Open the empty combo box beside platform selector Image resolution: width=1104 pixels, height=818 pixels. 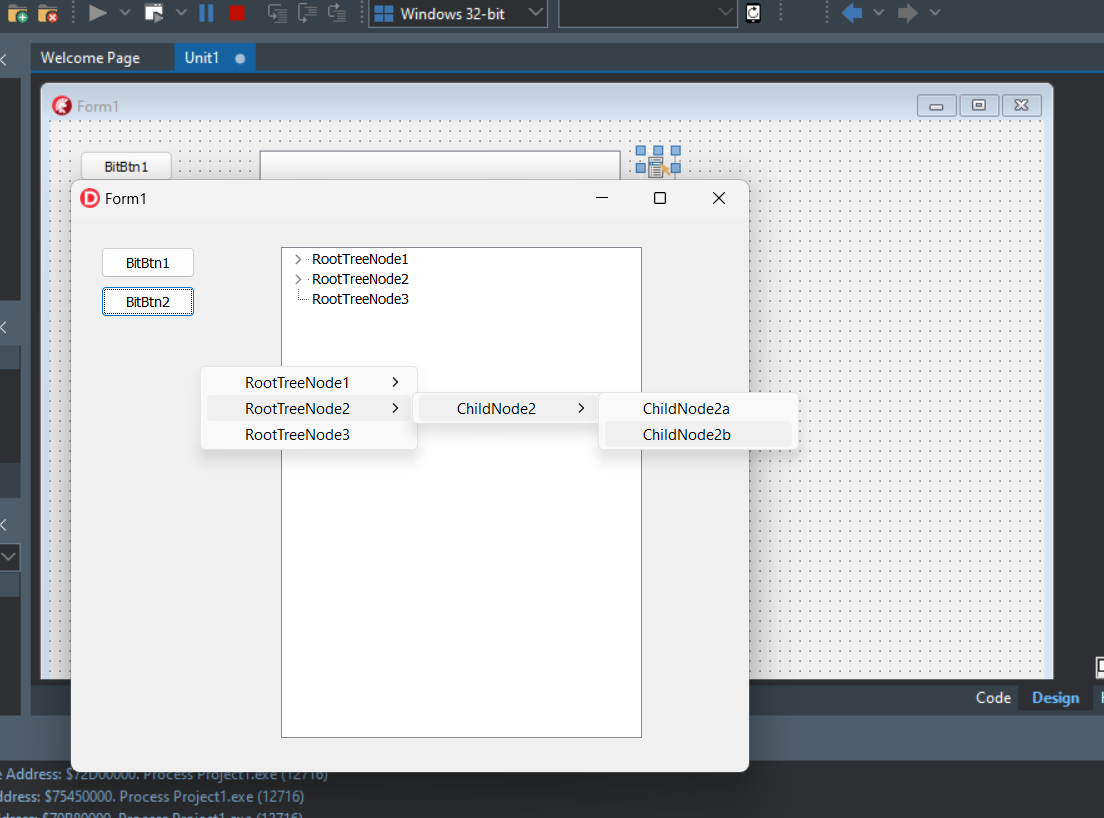648,13
